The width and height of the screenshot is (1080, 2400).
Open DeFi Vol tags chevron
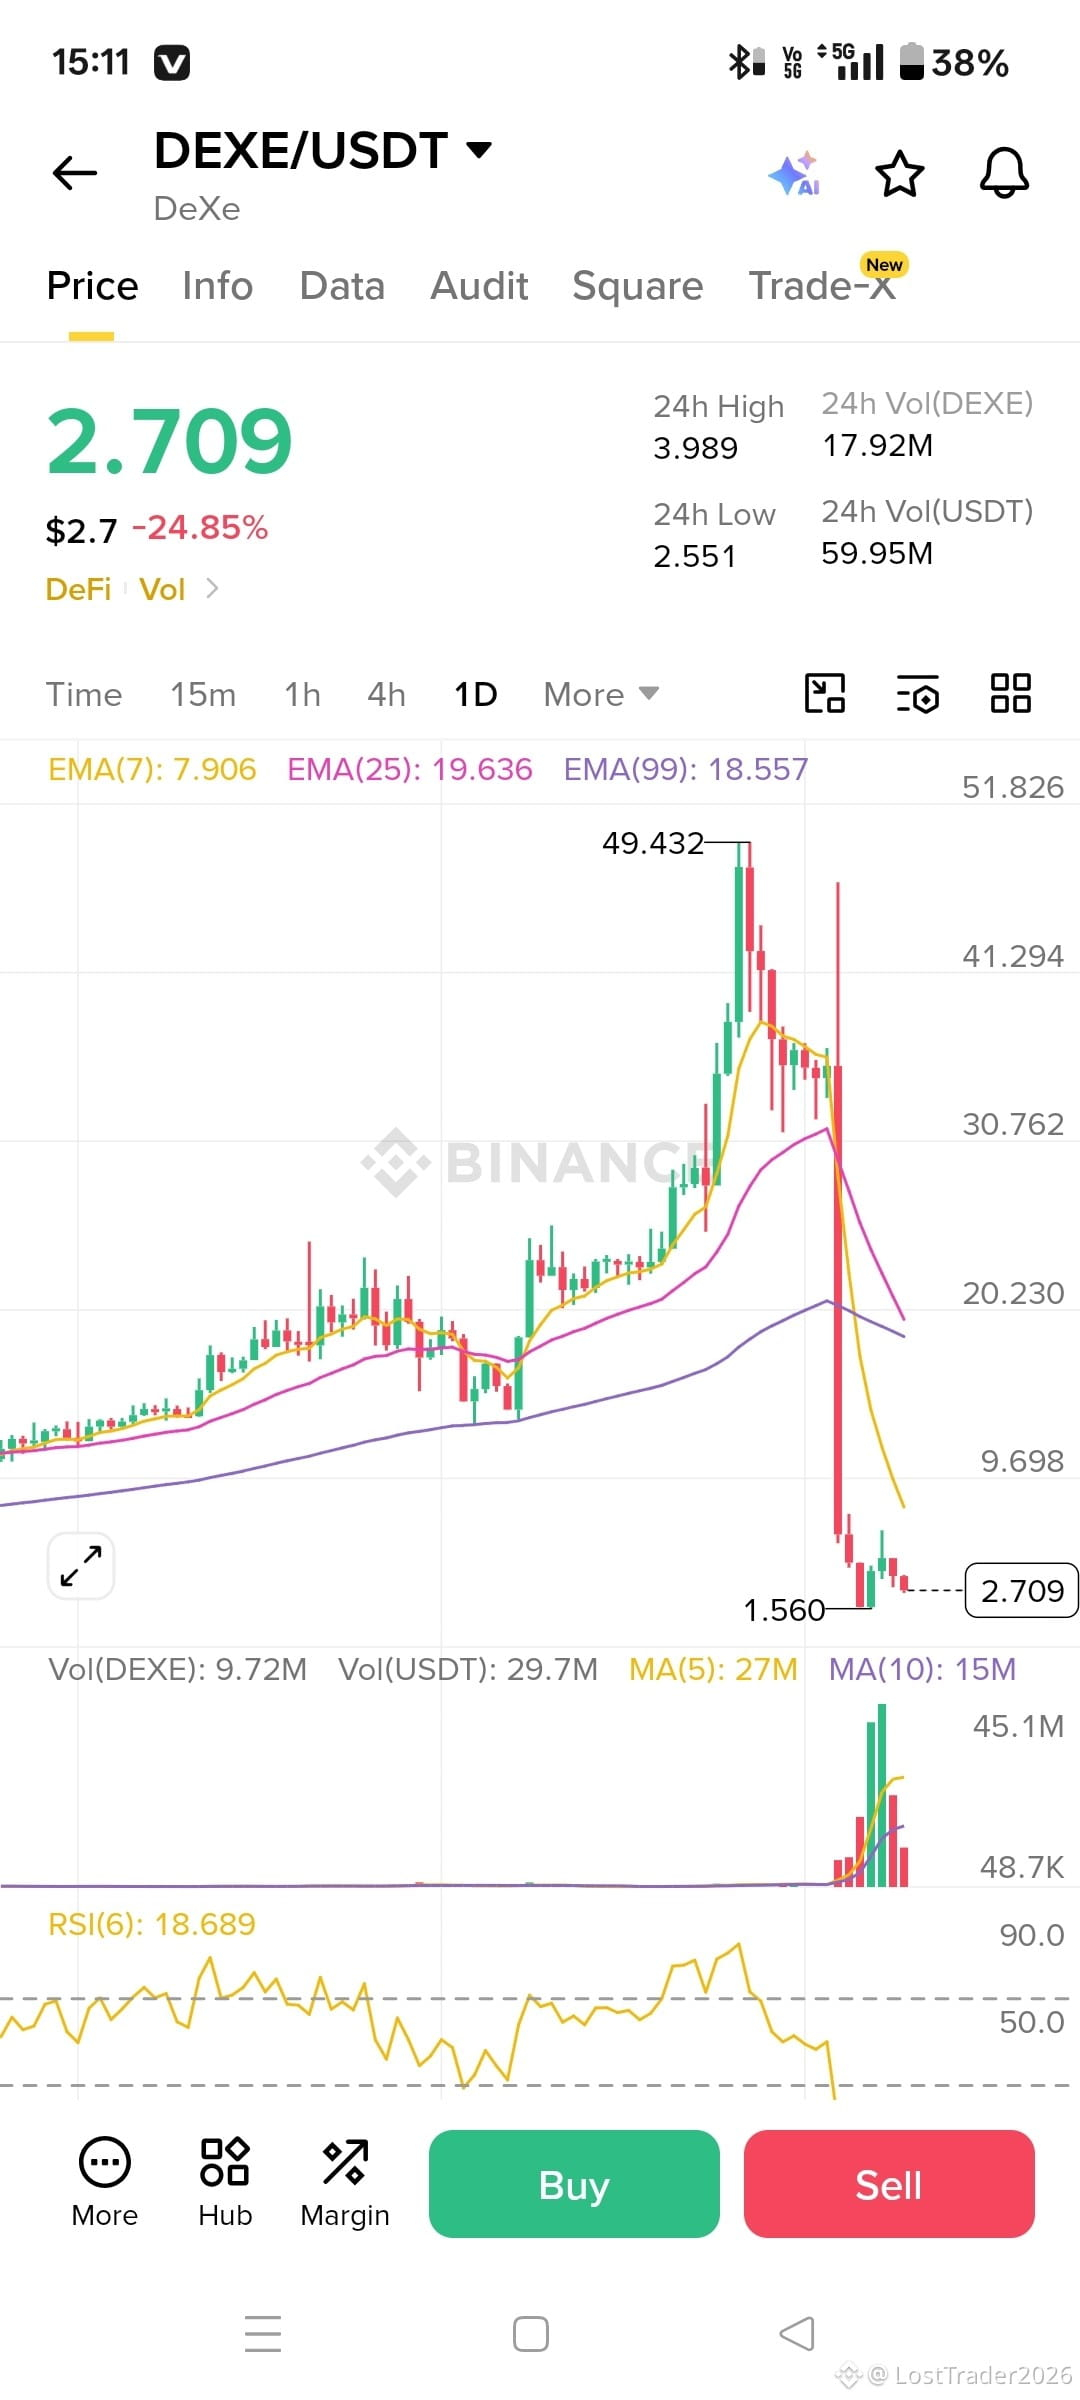point(212,588)
